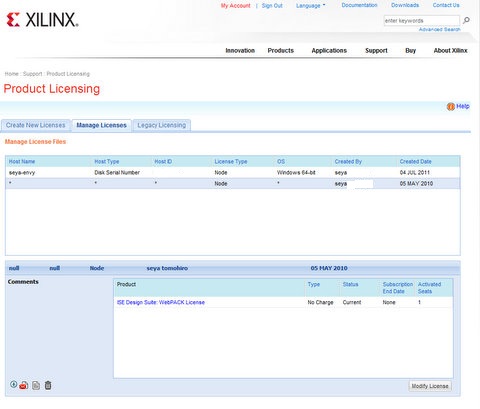Click the Modify License button
480x409 pixels.
coord(430,386)
